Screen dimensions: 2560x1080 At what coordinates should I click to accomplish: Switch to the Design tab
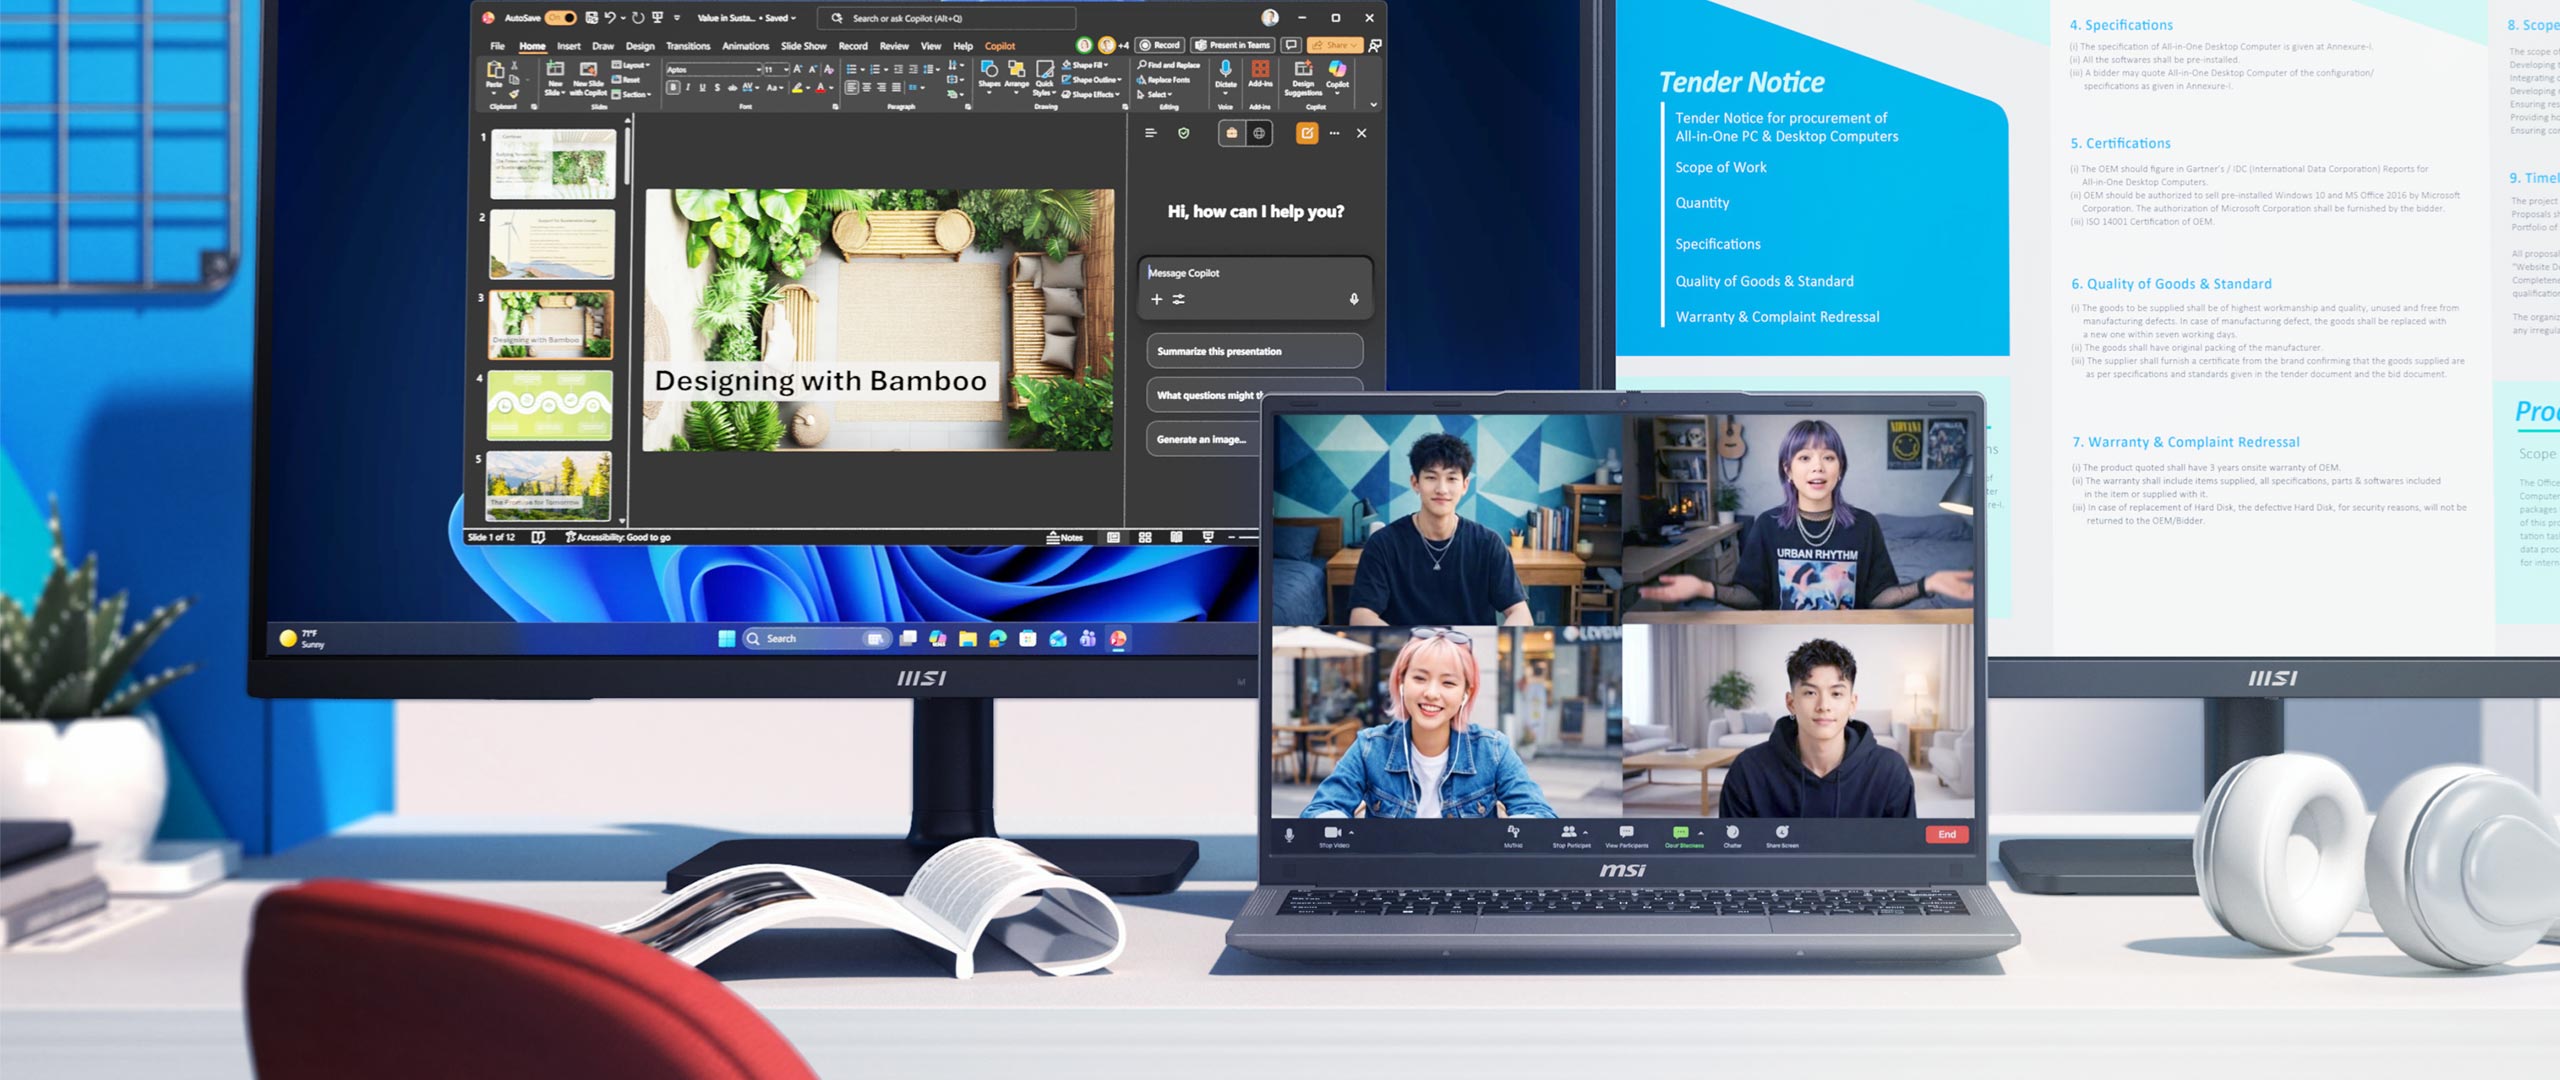point(640,46)
